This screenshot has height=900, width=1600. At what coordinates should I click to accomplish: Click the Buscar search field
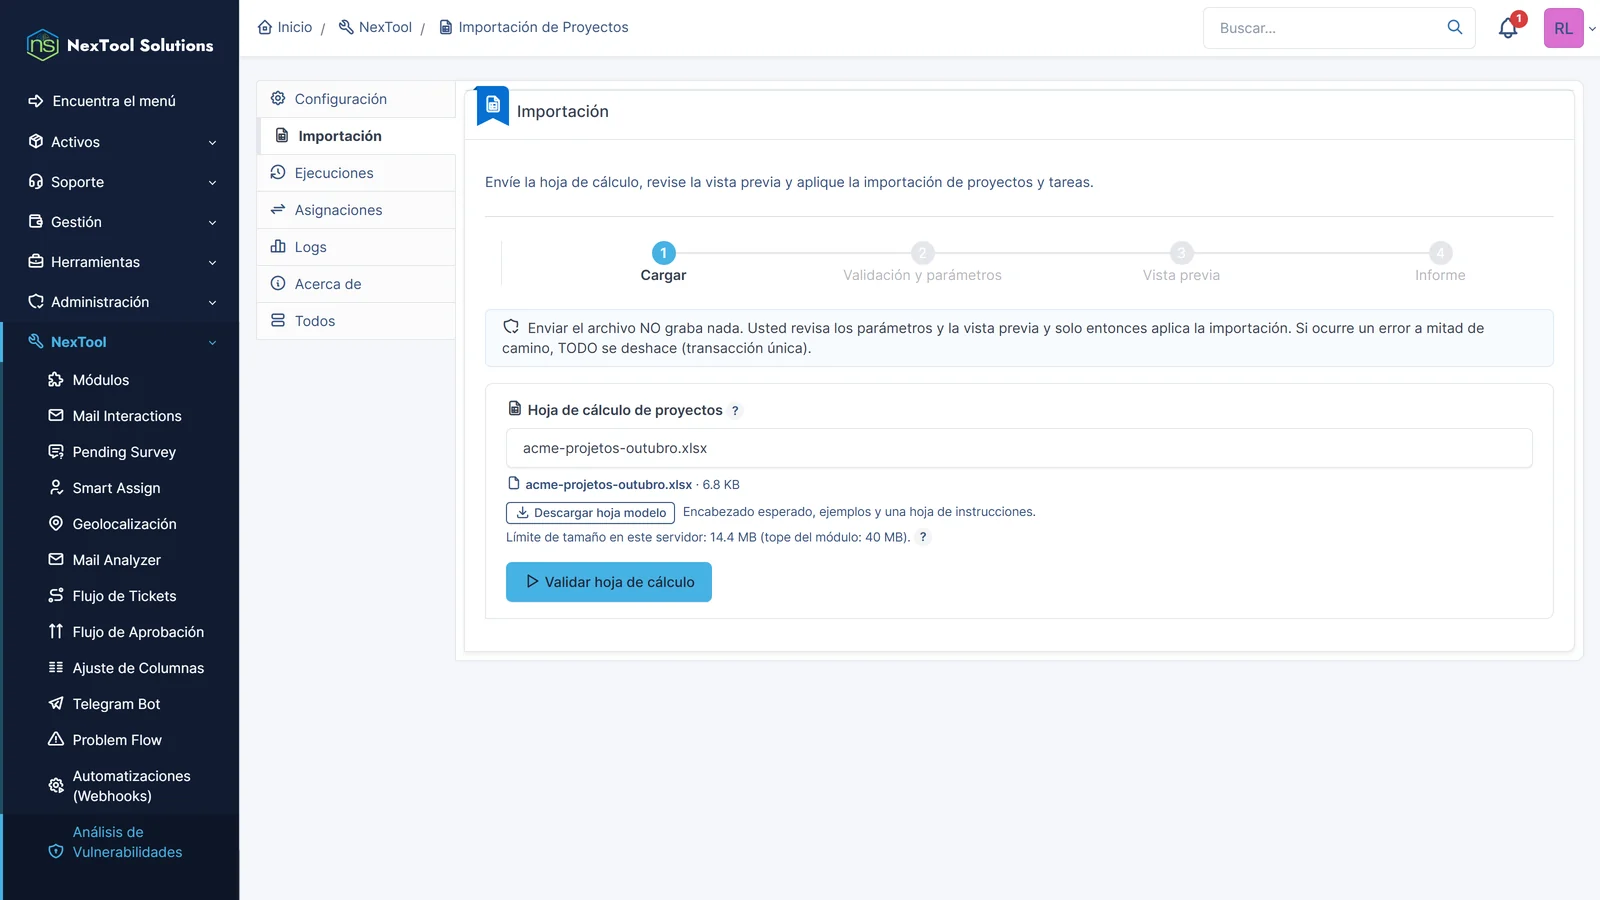(x=1325, y=28)
